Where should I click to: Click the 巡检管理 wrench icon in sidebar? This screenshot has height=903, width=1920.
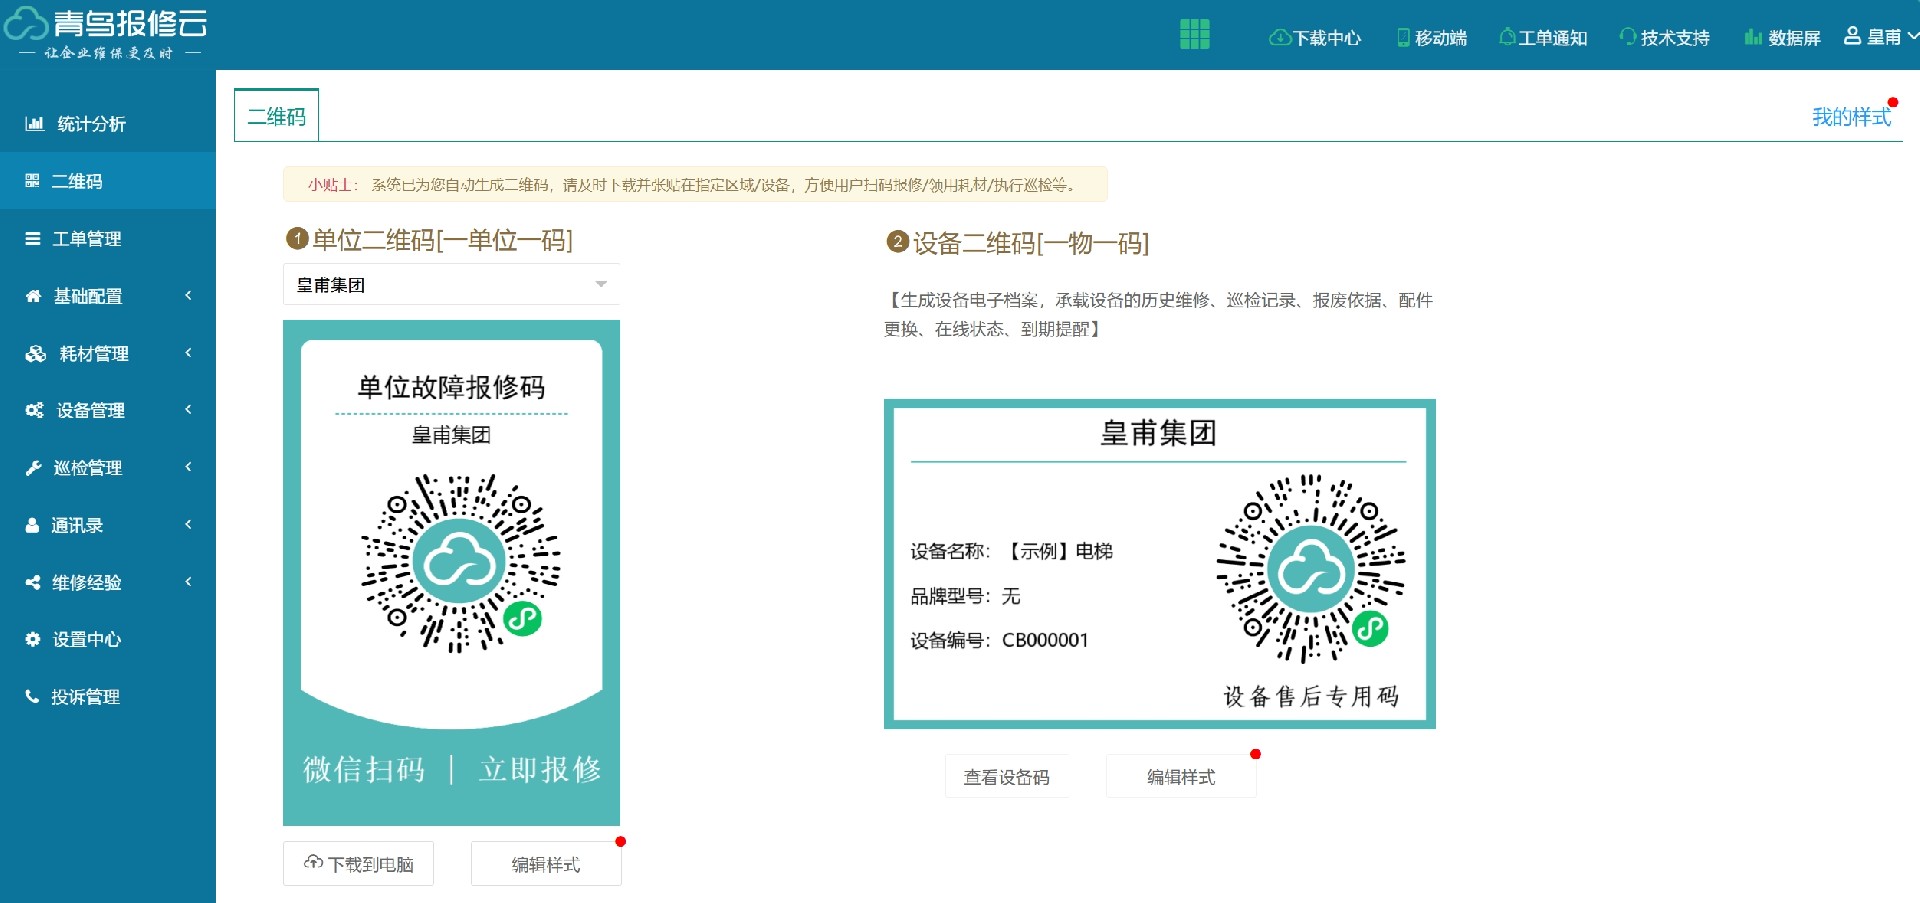click(x=33, y=468)
